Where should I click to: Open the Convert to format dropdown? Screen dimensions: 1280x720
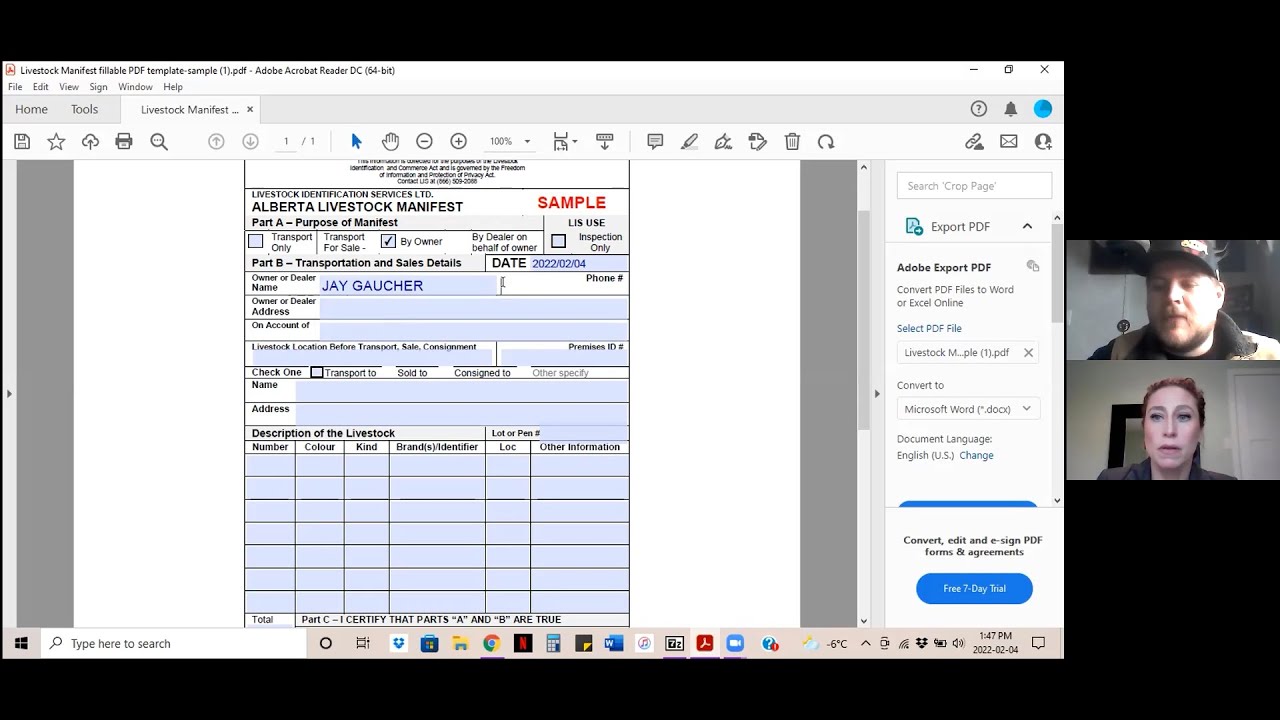[x=968, y=409]
